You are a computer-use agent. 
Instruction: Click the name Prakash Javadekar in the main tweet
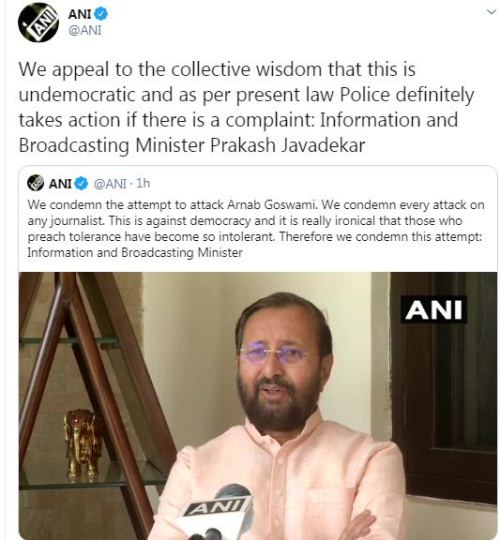point(288,145)
